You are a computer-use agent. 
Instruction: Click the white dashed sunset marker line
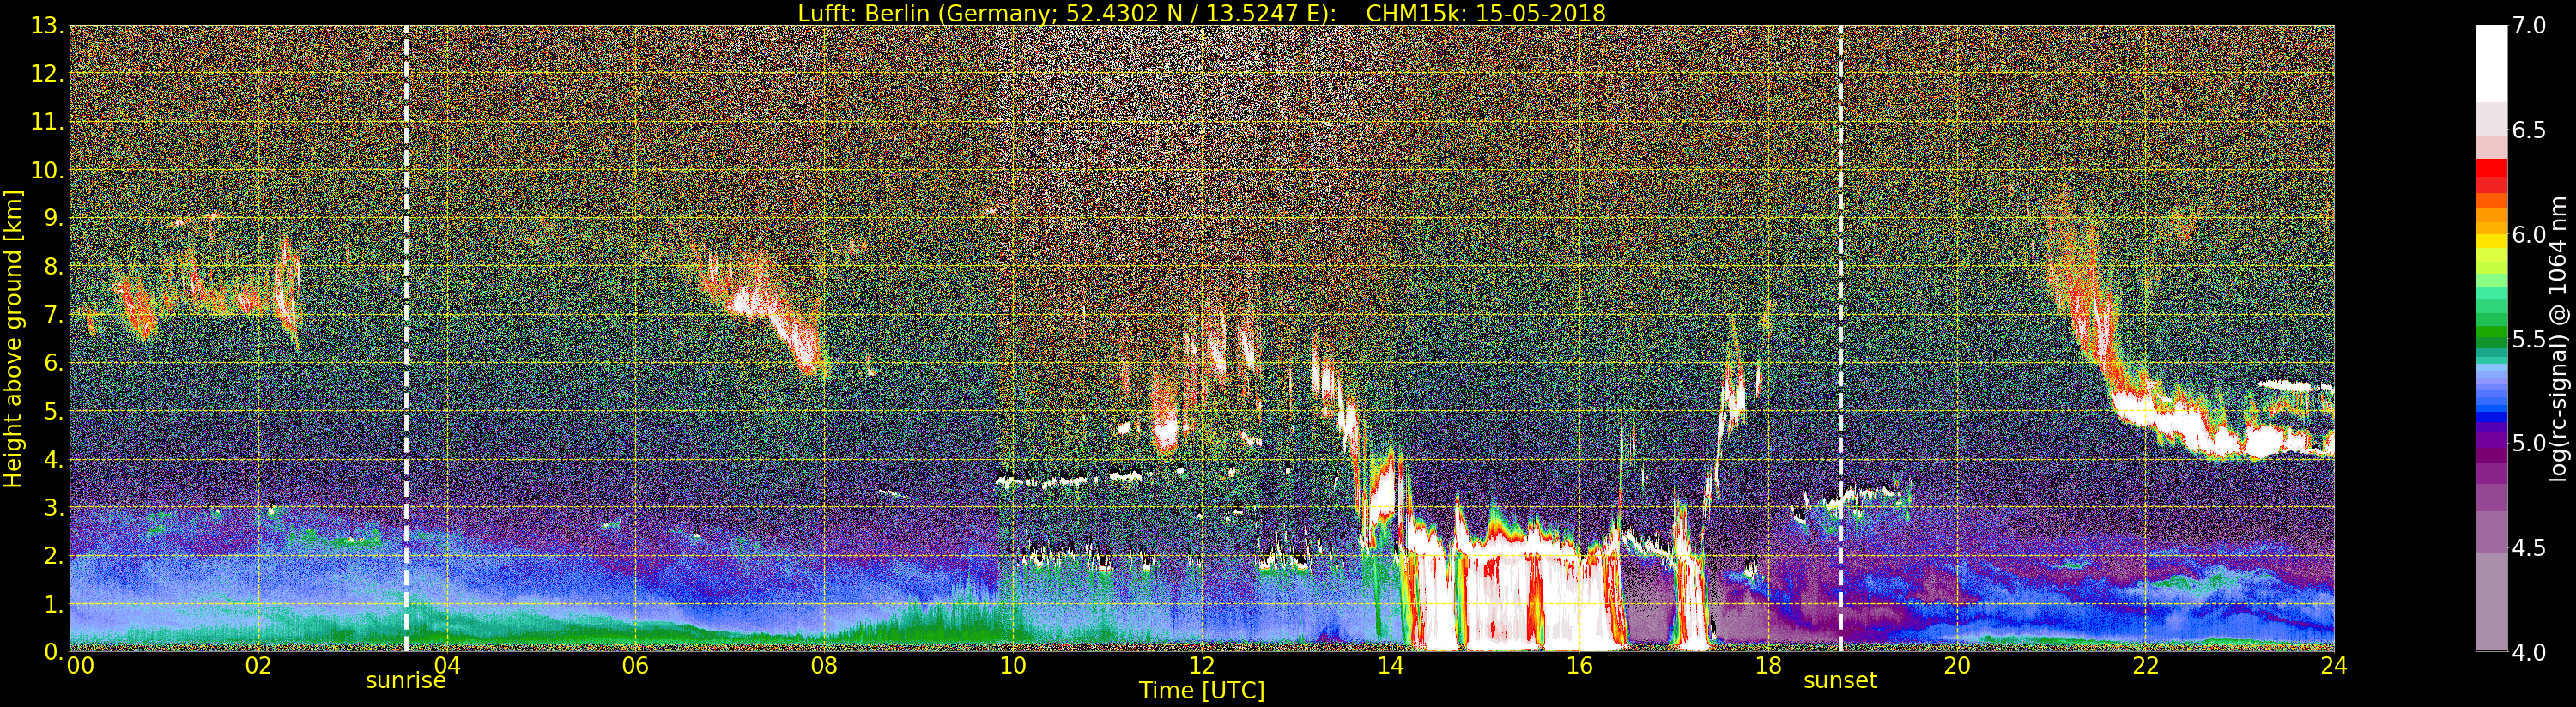pos(1840,339)
